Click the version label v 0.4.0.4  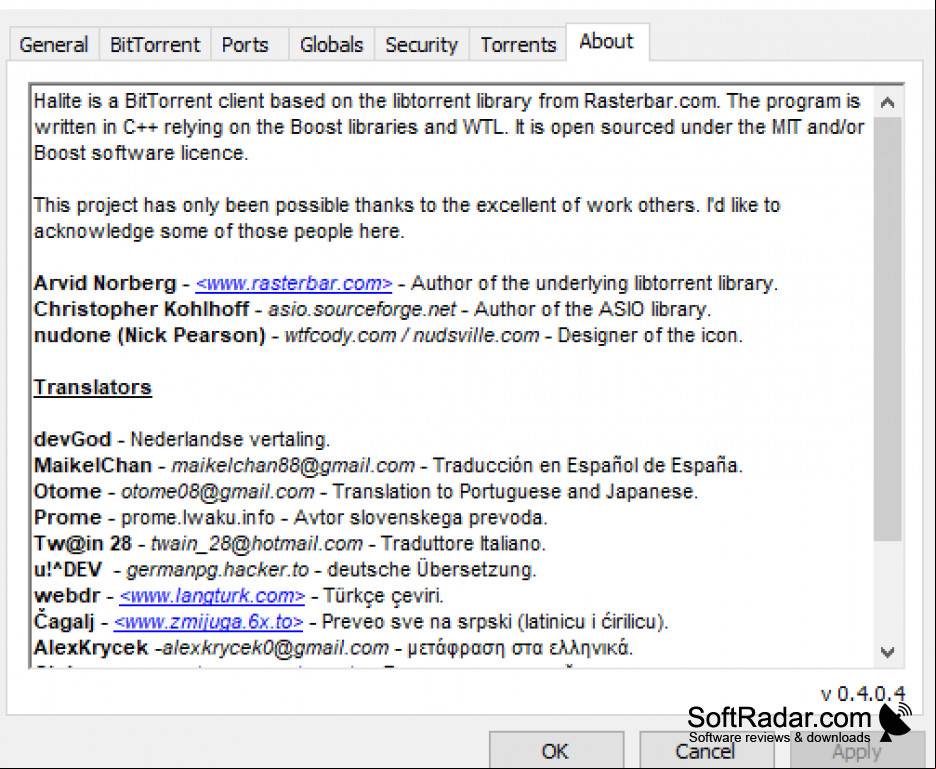click(863, 694)
